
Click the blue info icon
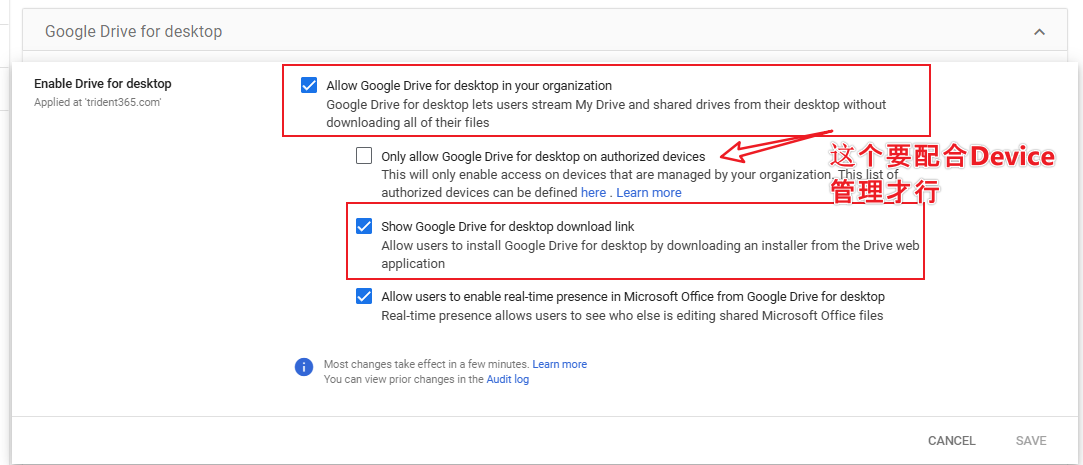click(x=304, y=367)
